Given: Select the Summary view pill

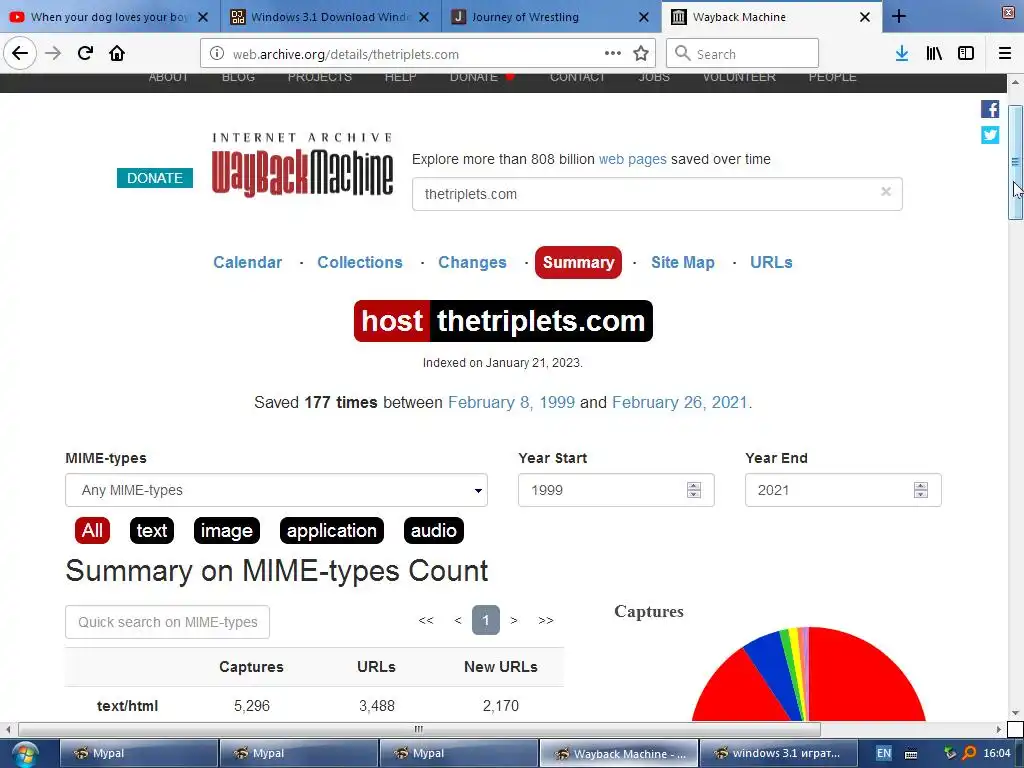Looking at the screenshot, I should [578, 263].
